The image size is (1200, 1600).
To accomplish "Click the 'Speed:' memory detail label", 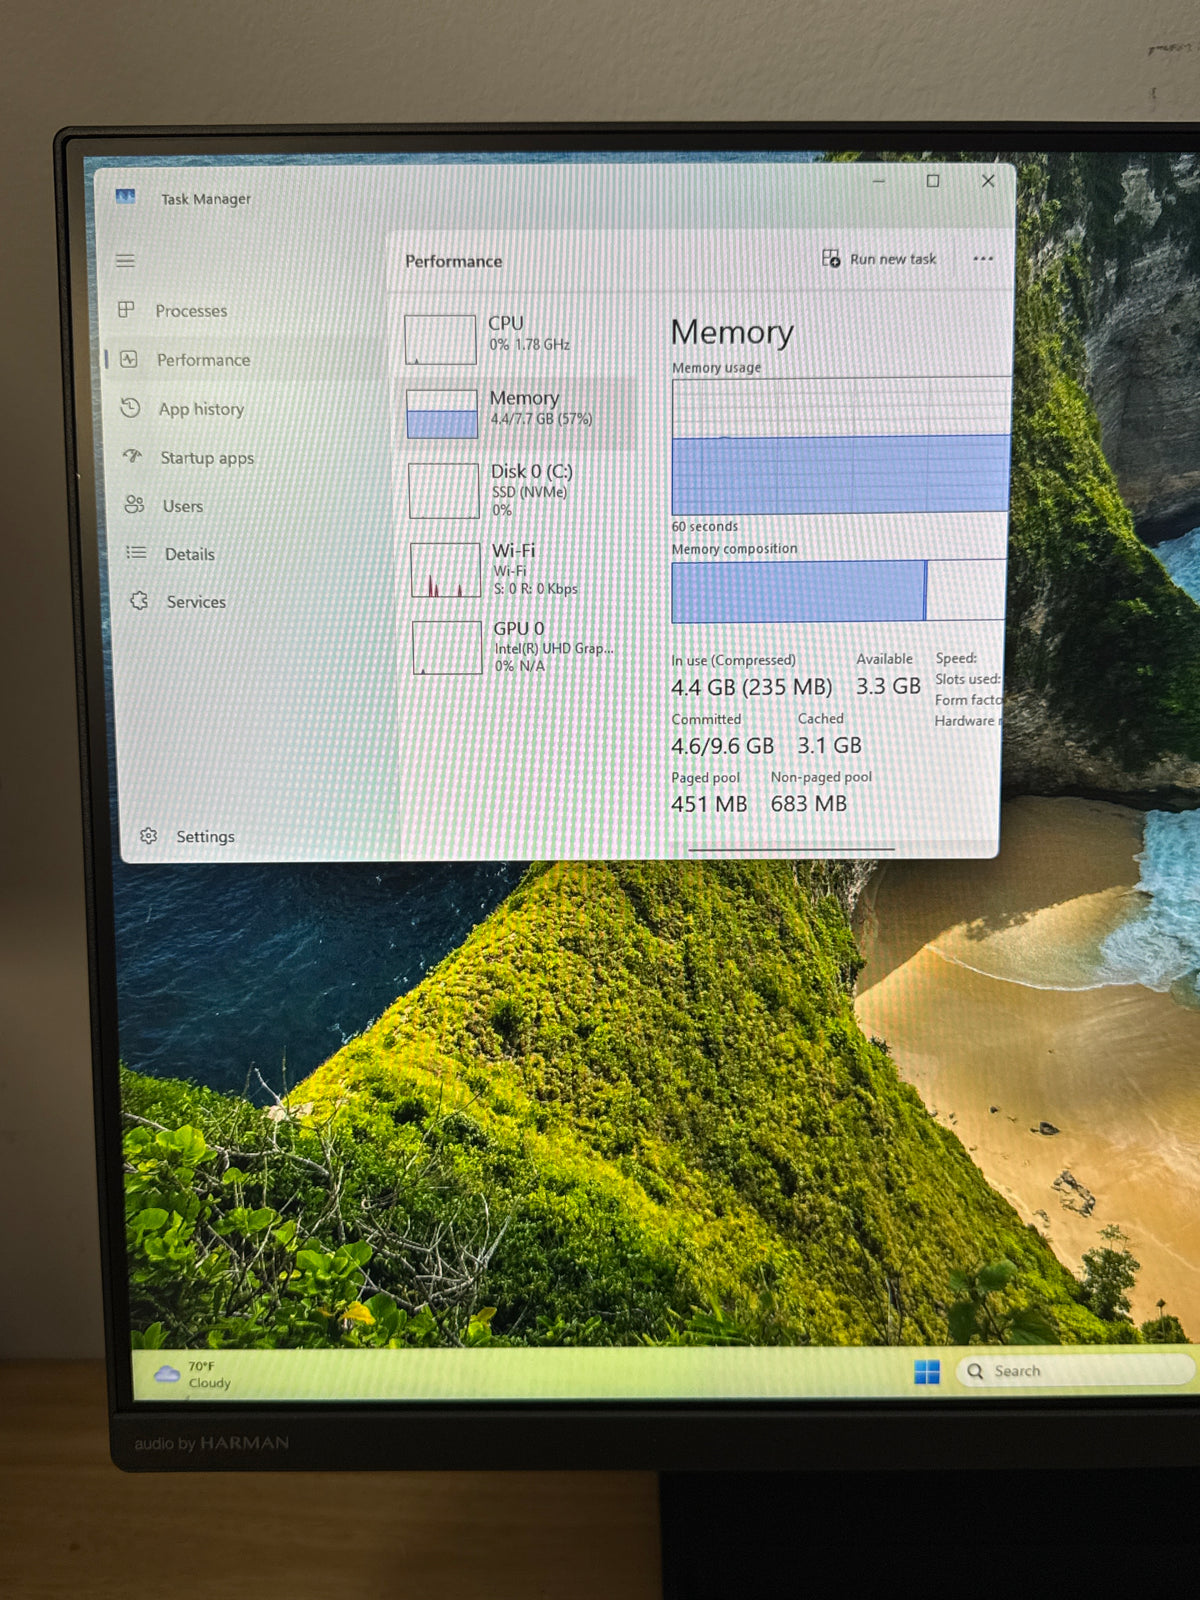I will [x=956, y=658].
